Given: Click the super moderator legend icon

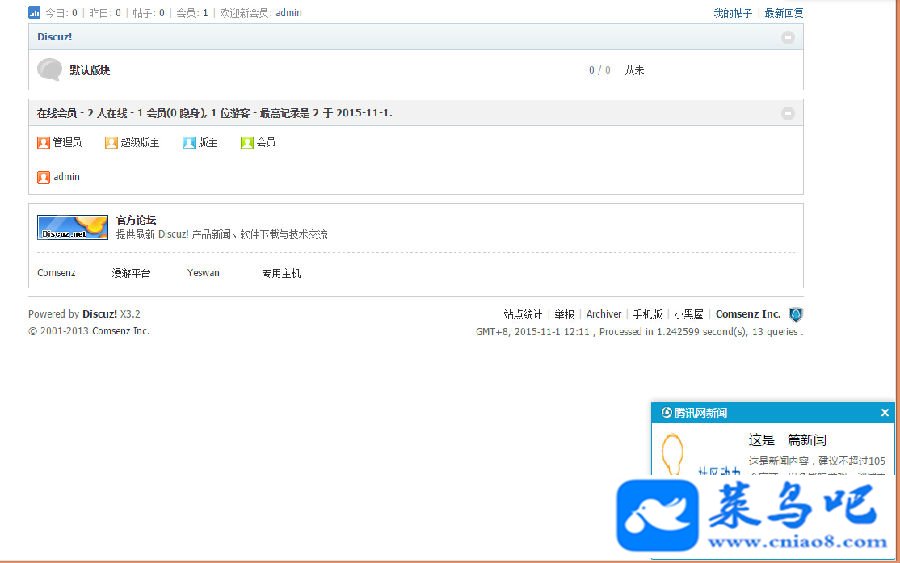Looking at the screenshot, I should click(x=111, y=142).
